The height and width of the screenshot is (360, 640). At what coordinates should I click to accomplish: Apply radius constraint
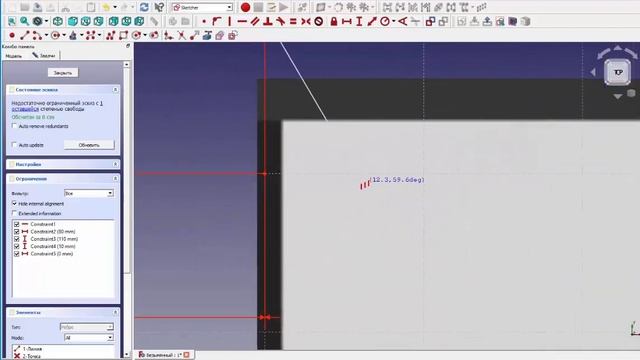coord(384,21)
